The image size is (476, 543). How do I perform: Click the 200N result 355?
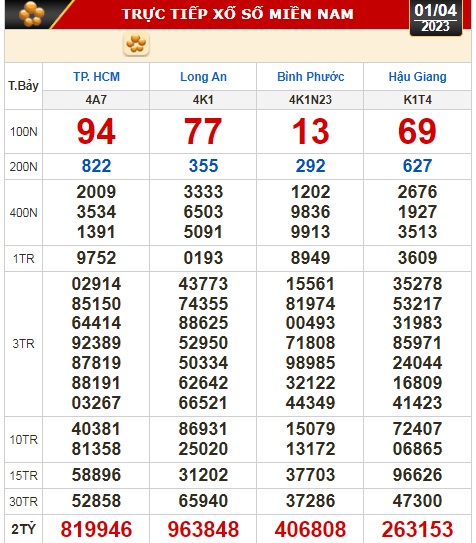point(203,166)
